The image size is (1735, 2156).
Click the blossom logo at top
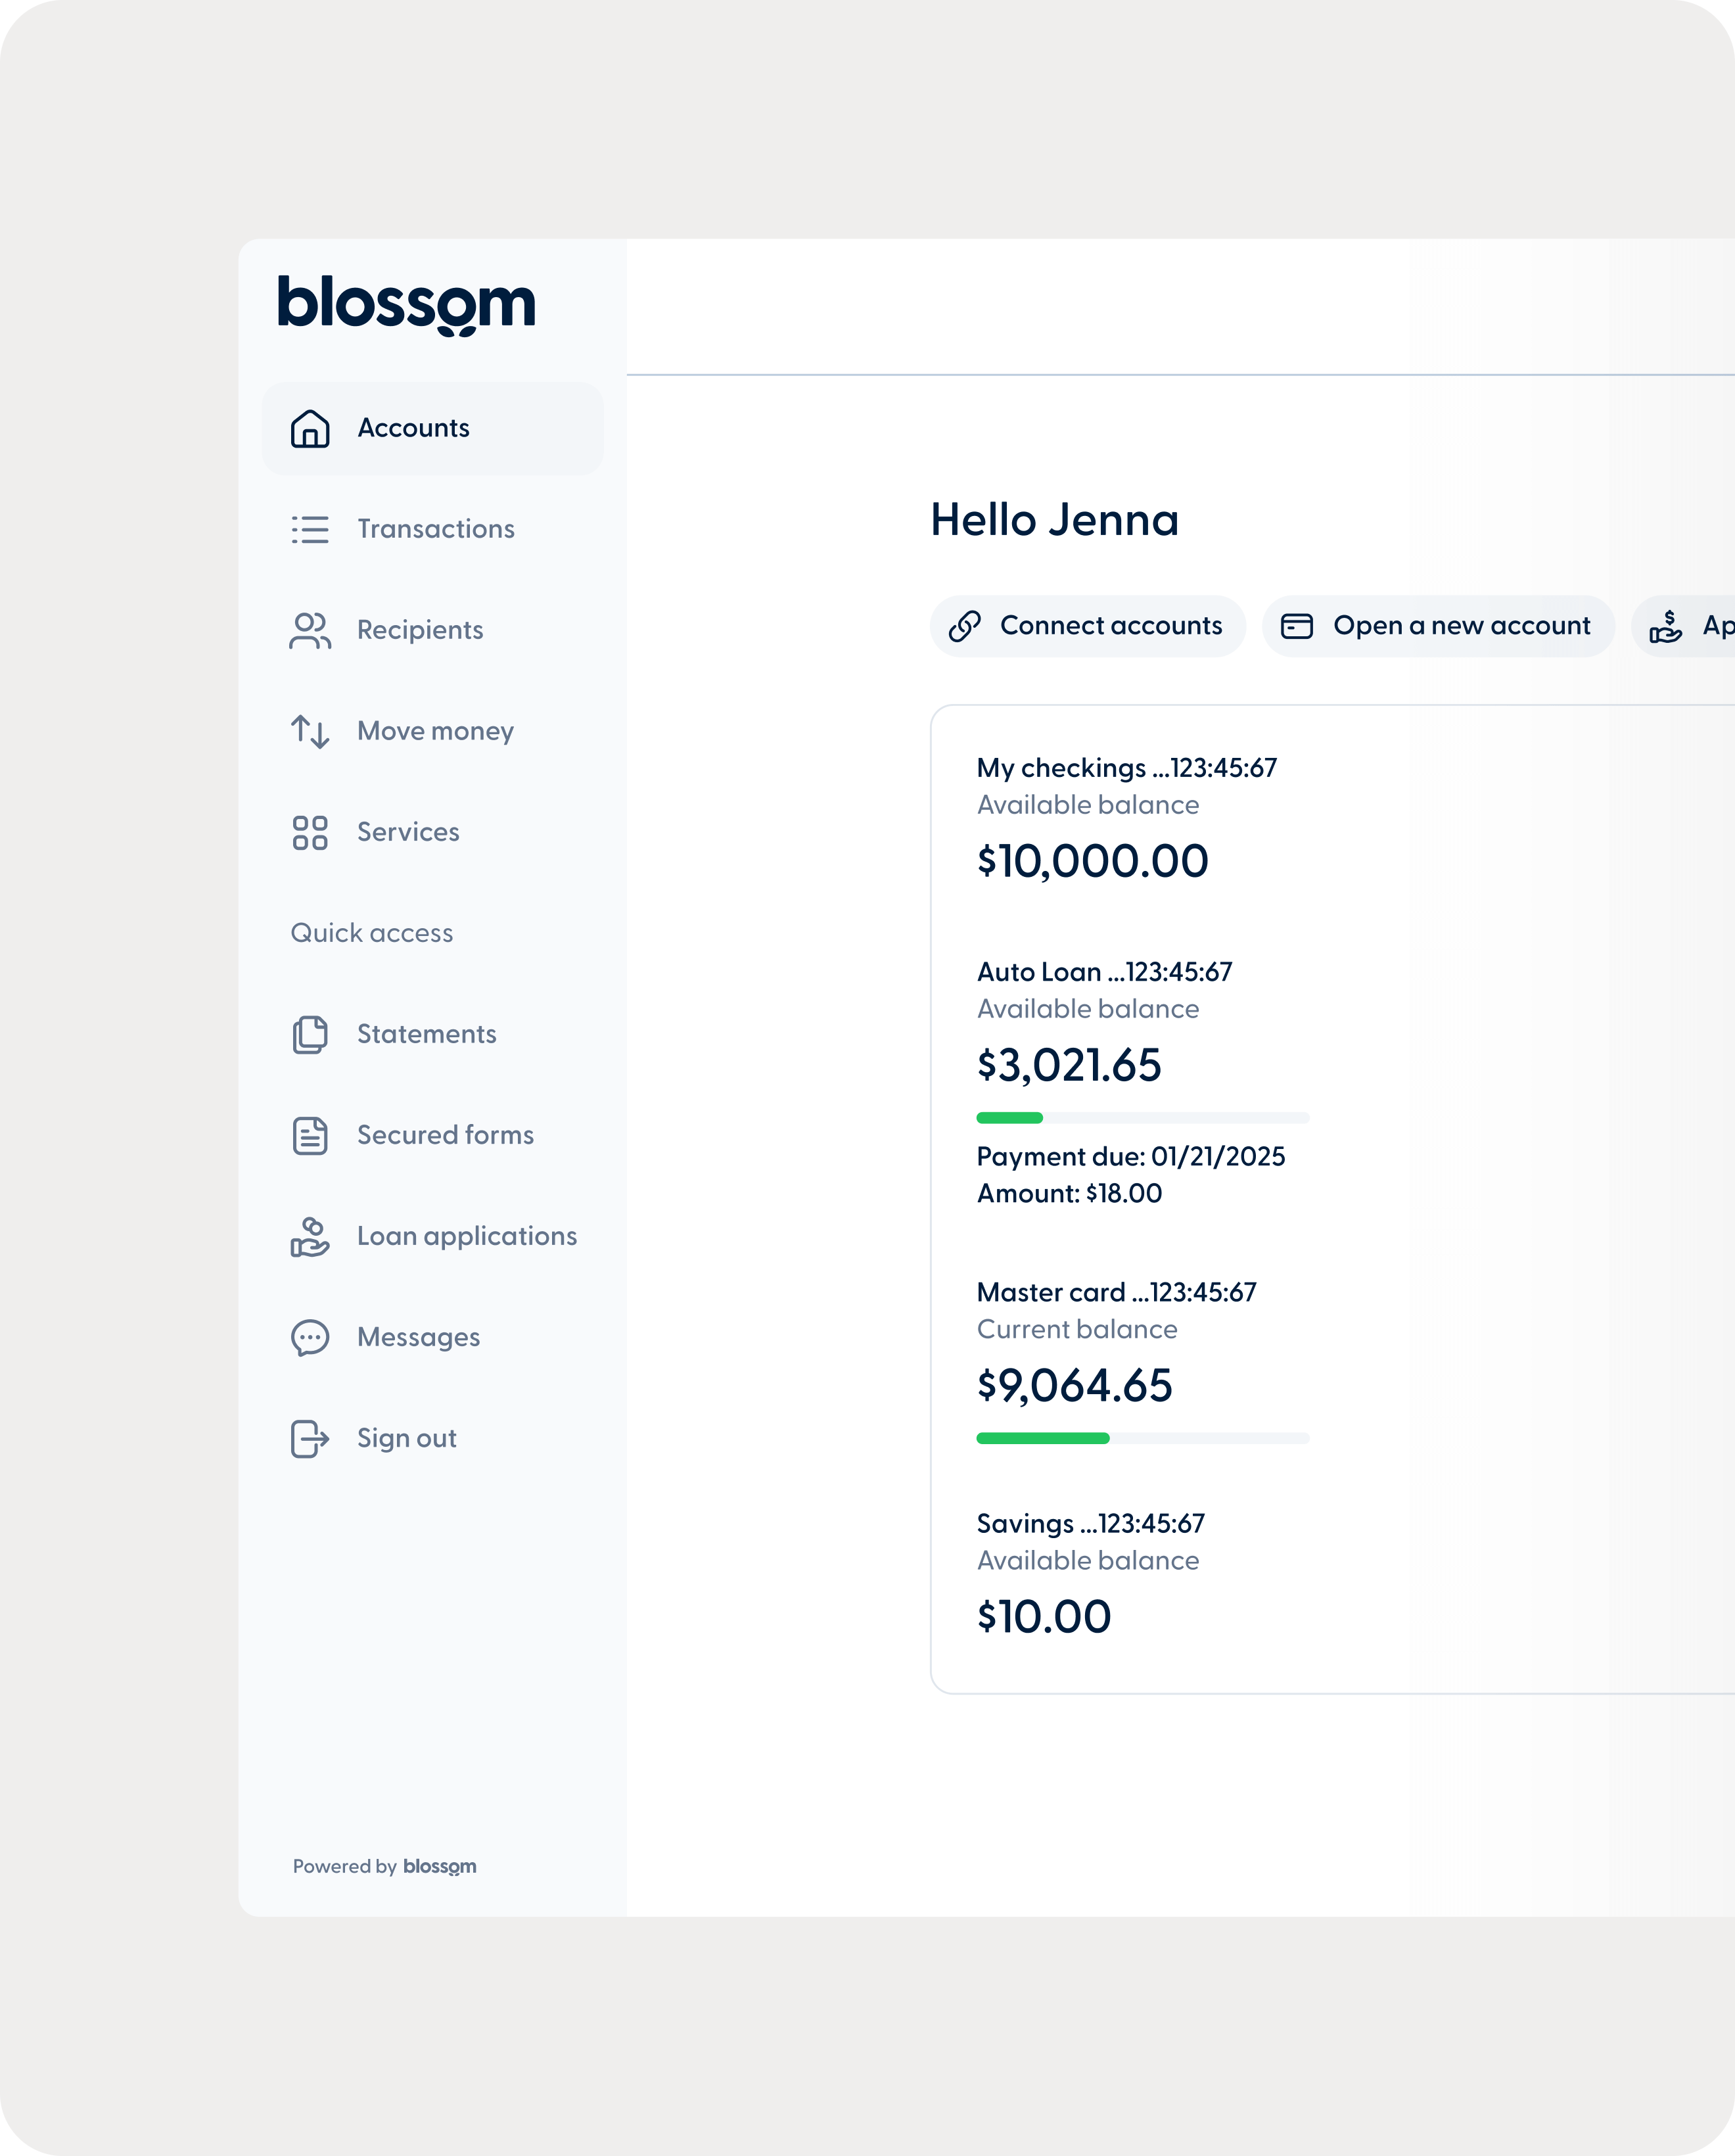click(x=406, y=304)
